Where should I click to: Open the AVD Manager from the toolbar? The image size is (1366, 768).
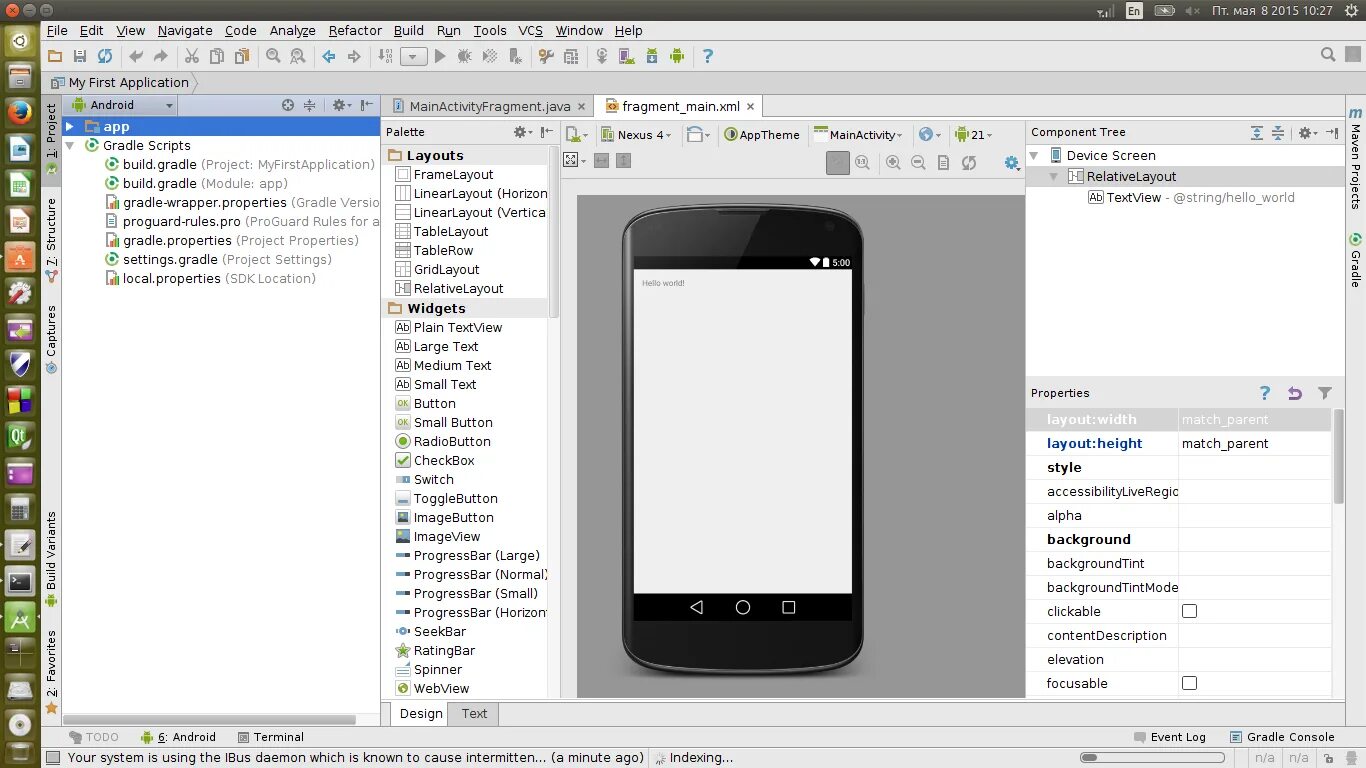(627, 57)
